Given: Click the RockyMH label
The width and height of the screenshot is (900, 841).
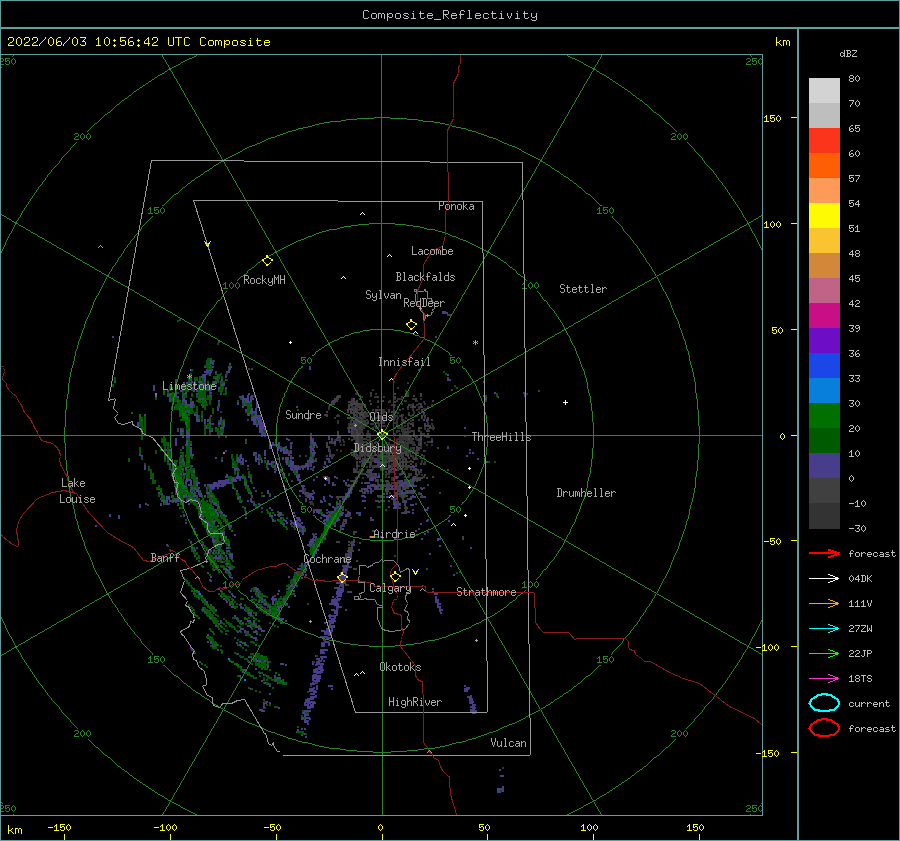Looking at the screenshot, I should [264, 280].
